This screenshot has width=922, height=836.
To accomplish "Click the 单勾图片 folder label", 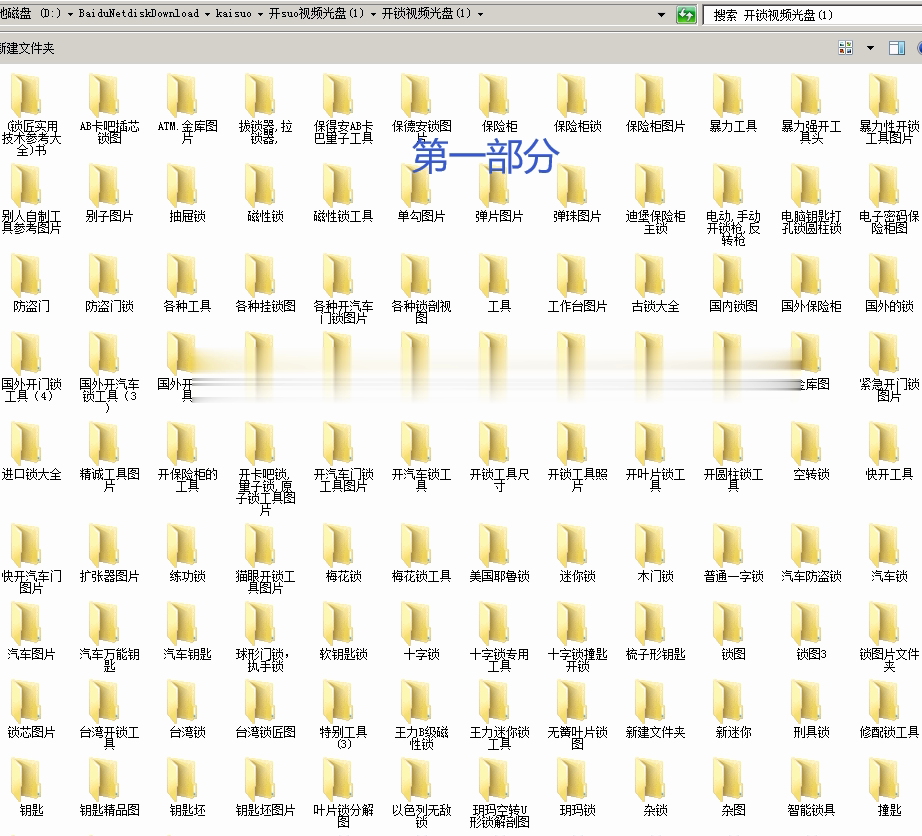I will (x=422, y=217).
